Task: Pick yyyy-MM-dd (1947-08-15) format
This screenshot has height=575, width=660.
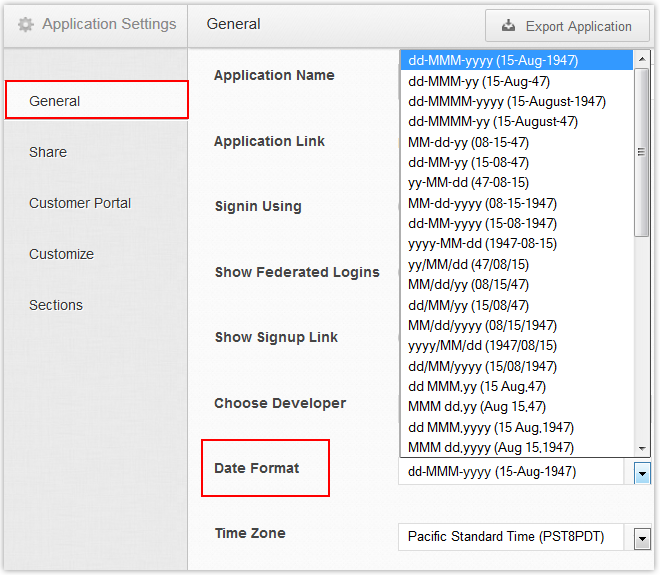Action: 482,243
